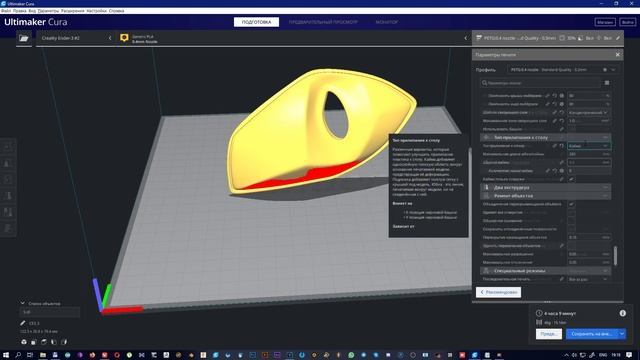The image size is (640, 360).
Task: Click the Move tool in left toolbar
Action: click(8, 146)
